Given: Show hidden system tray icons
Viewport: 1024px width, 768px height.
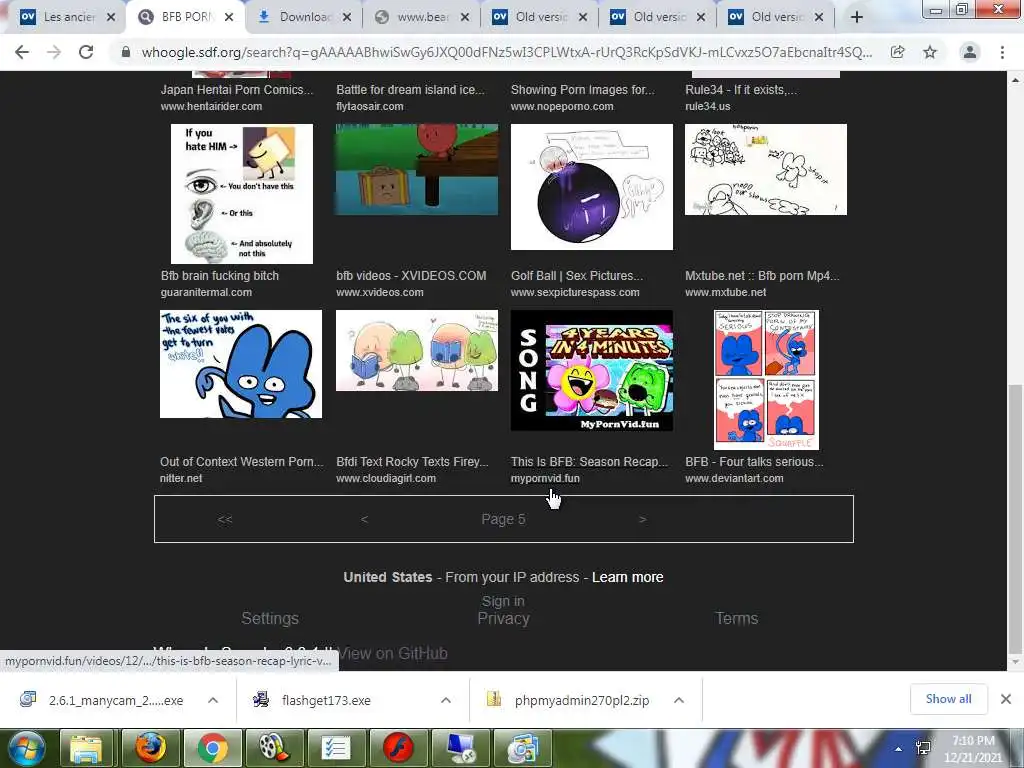Looking at the screenshot, I should point(899,749).
